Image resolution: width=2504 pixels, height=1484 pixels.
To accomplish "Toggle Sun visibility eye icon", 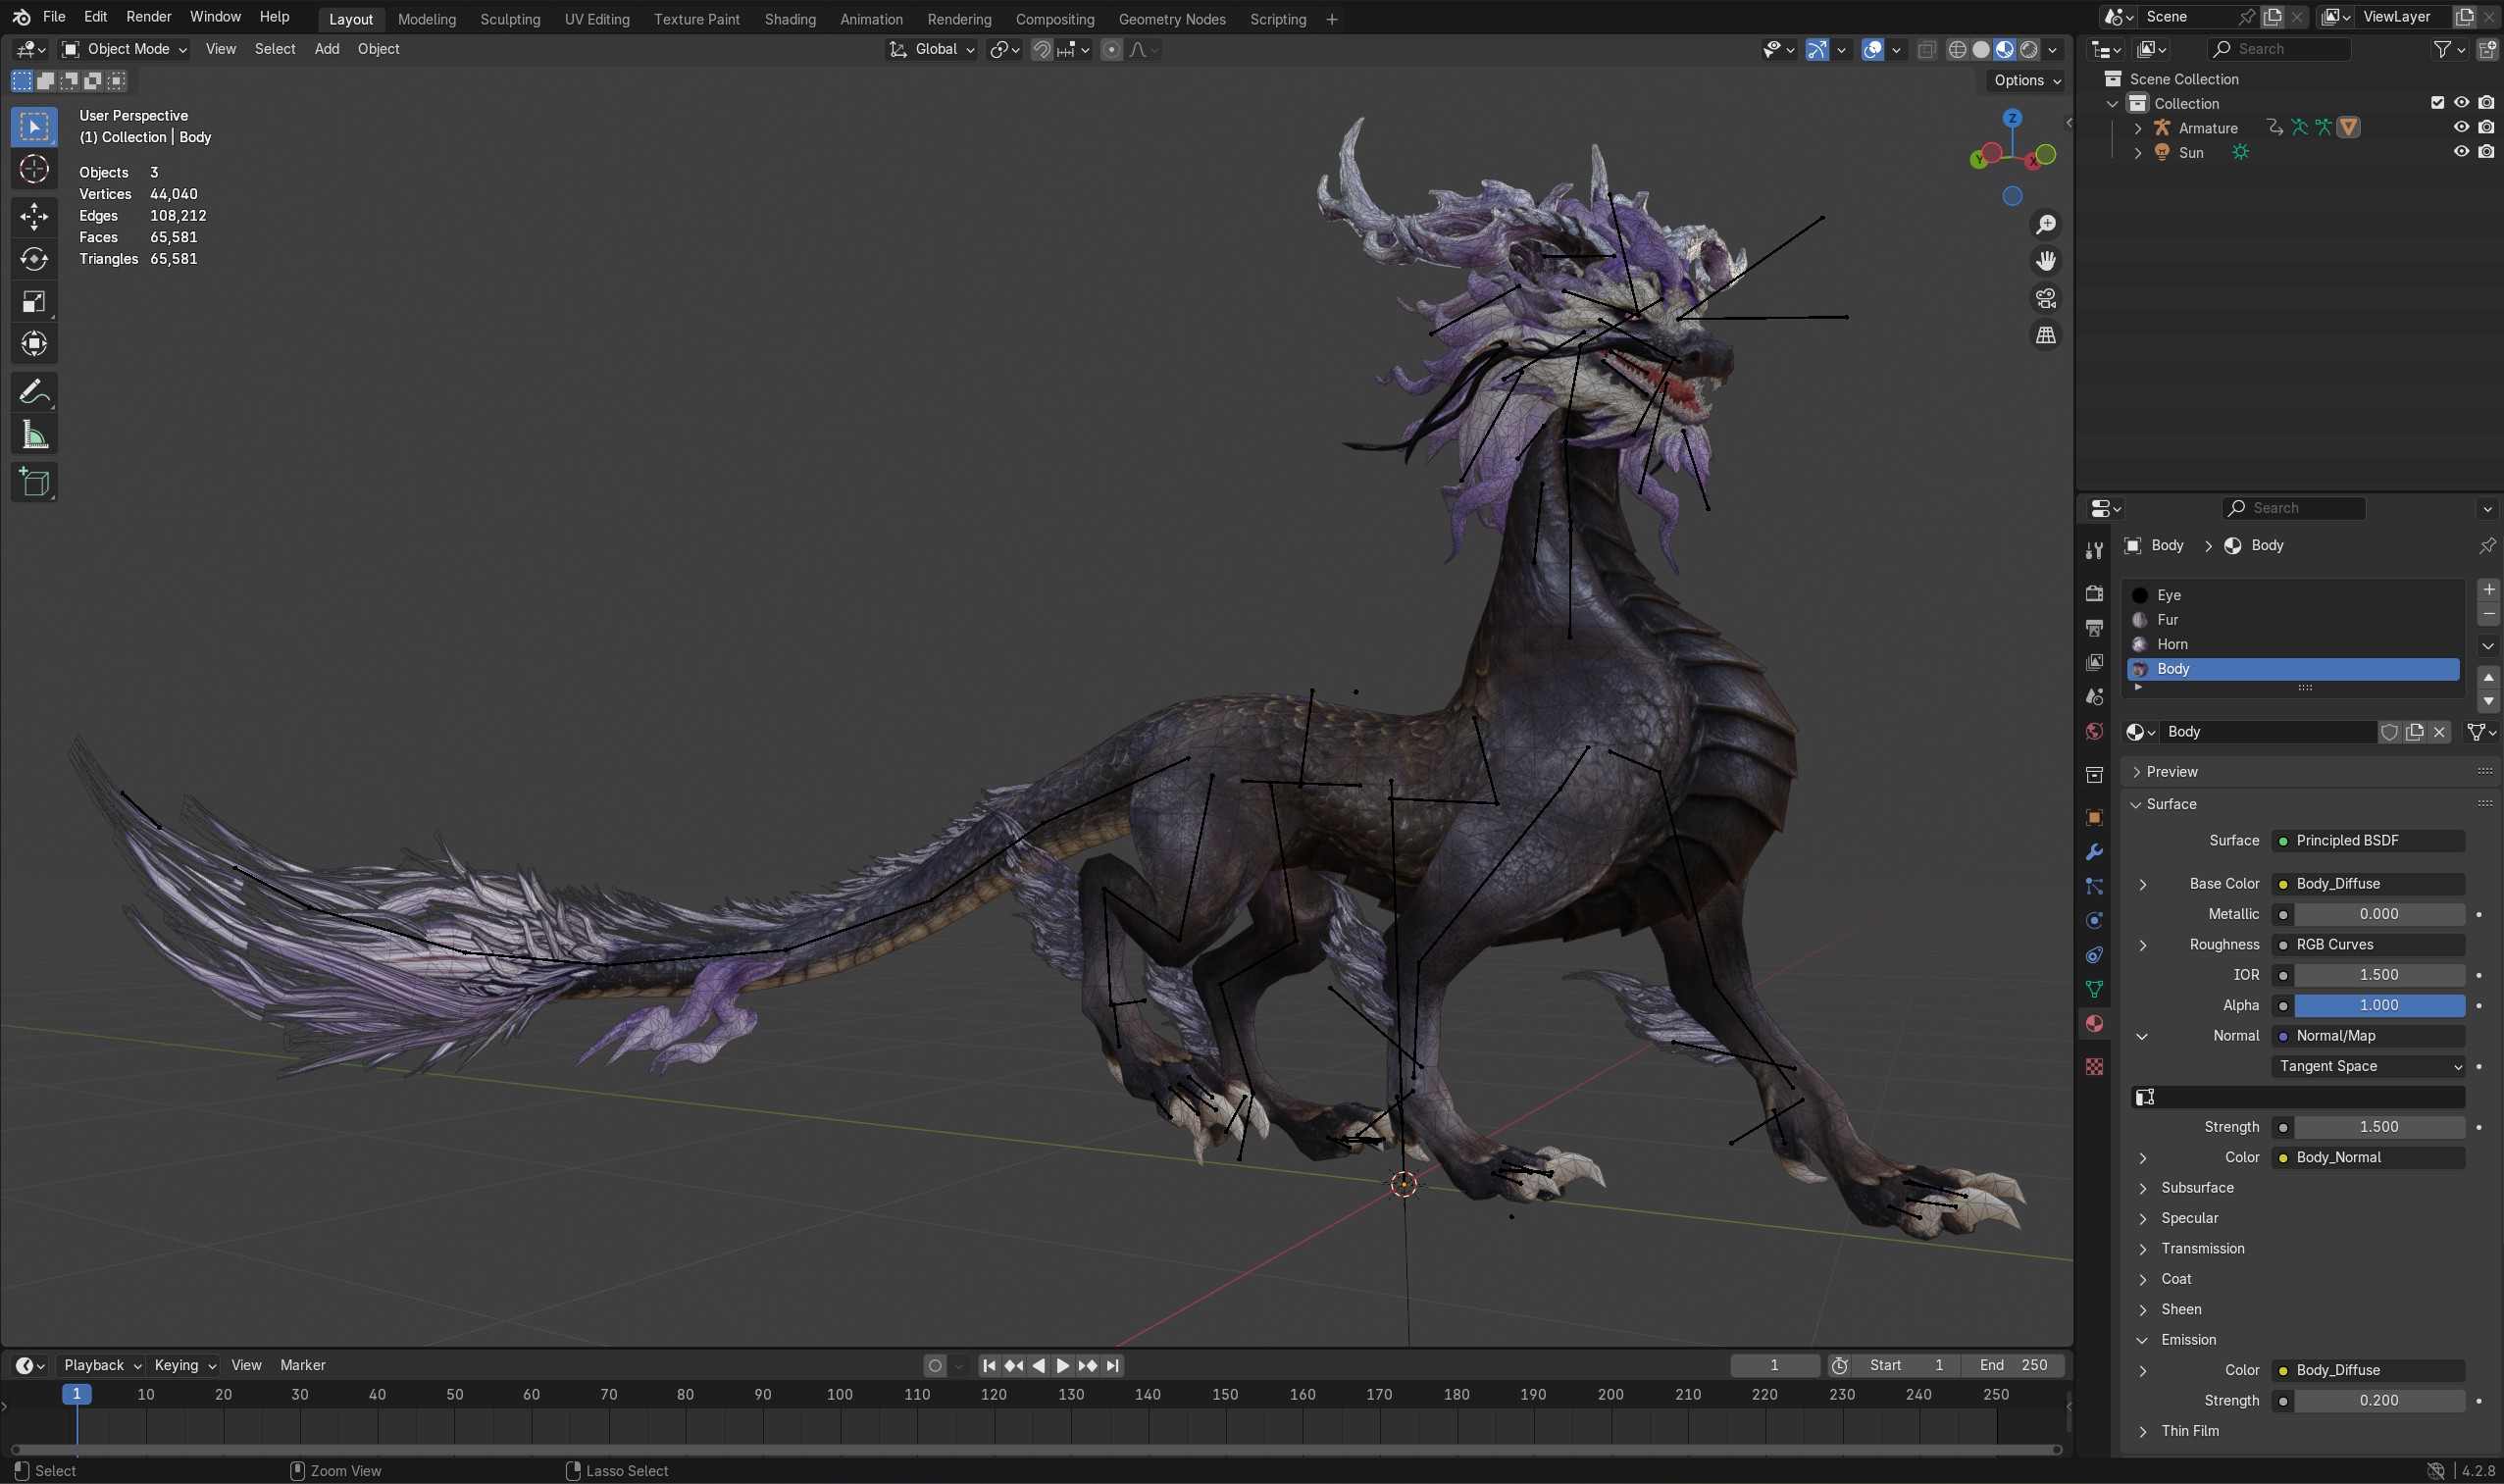I will [x=2461, y=152].
